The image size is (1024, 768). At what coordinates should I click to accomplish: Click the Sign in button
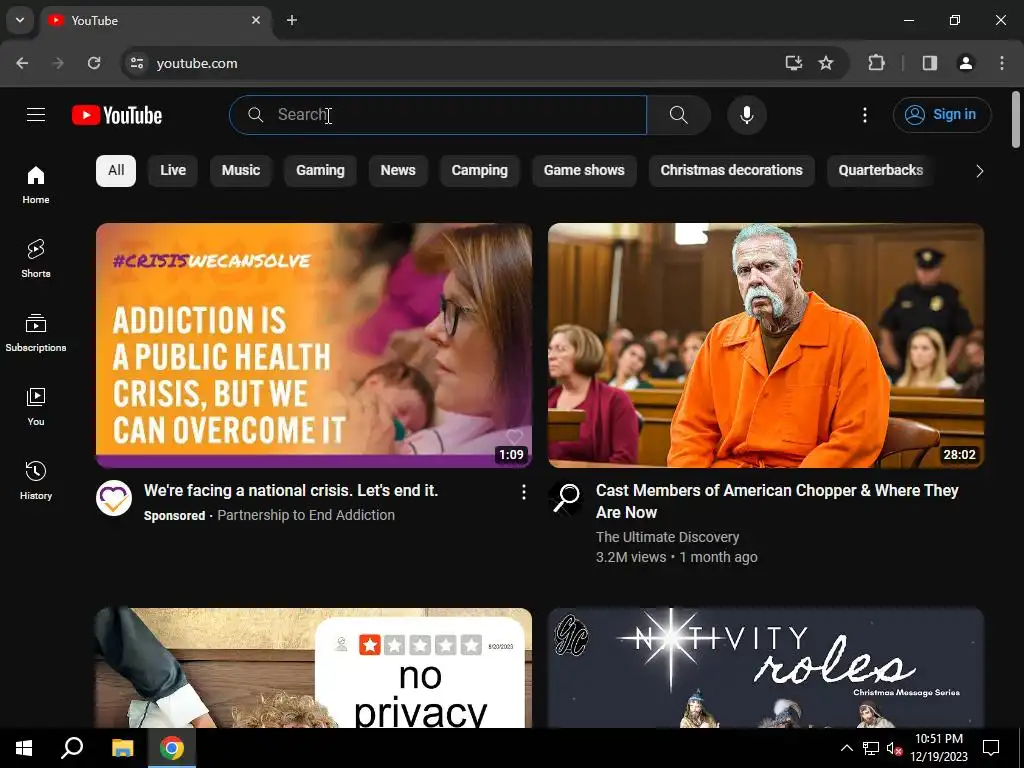pyautogui.click(x=942, y=115)
